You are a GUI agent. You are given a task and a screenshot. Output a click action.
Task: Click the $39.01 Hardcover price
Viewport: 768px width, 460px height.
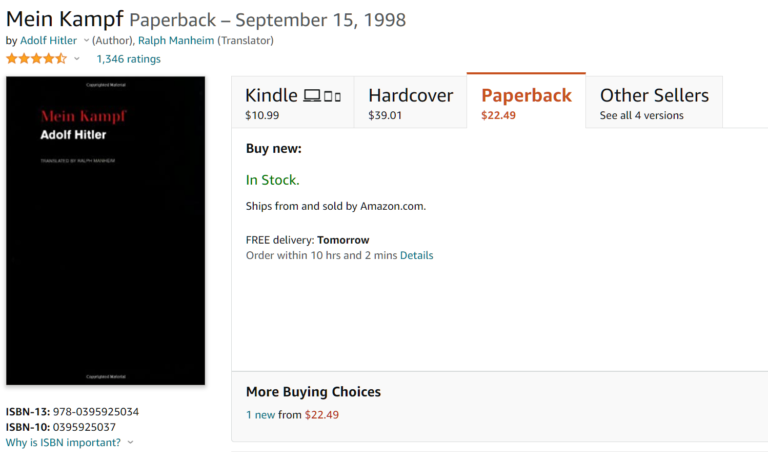(x=384, y=116)
